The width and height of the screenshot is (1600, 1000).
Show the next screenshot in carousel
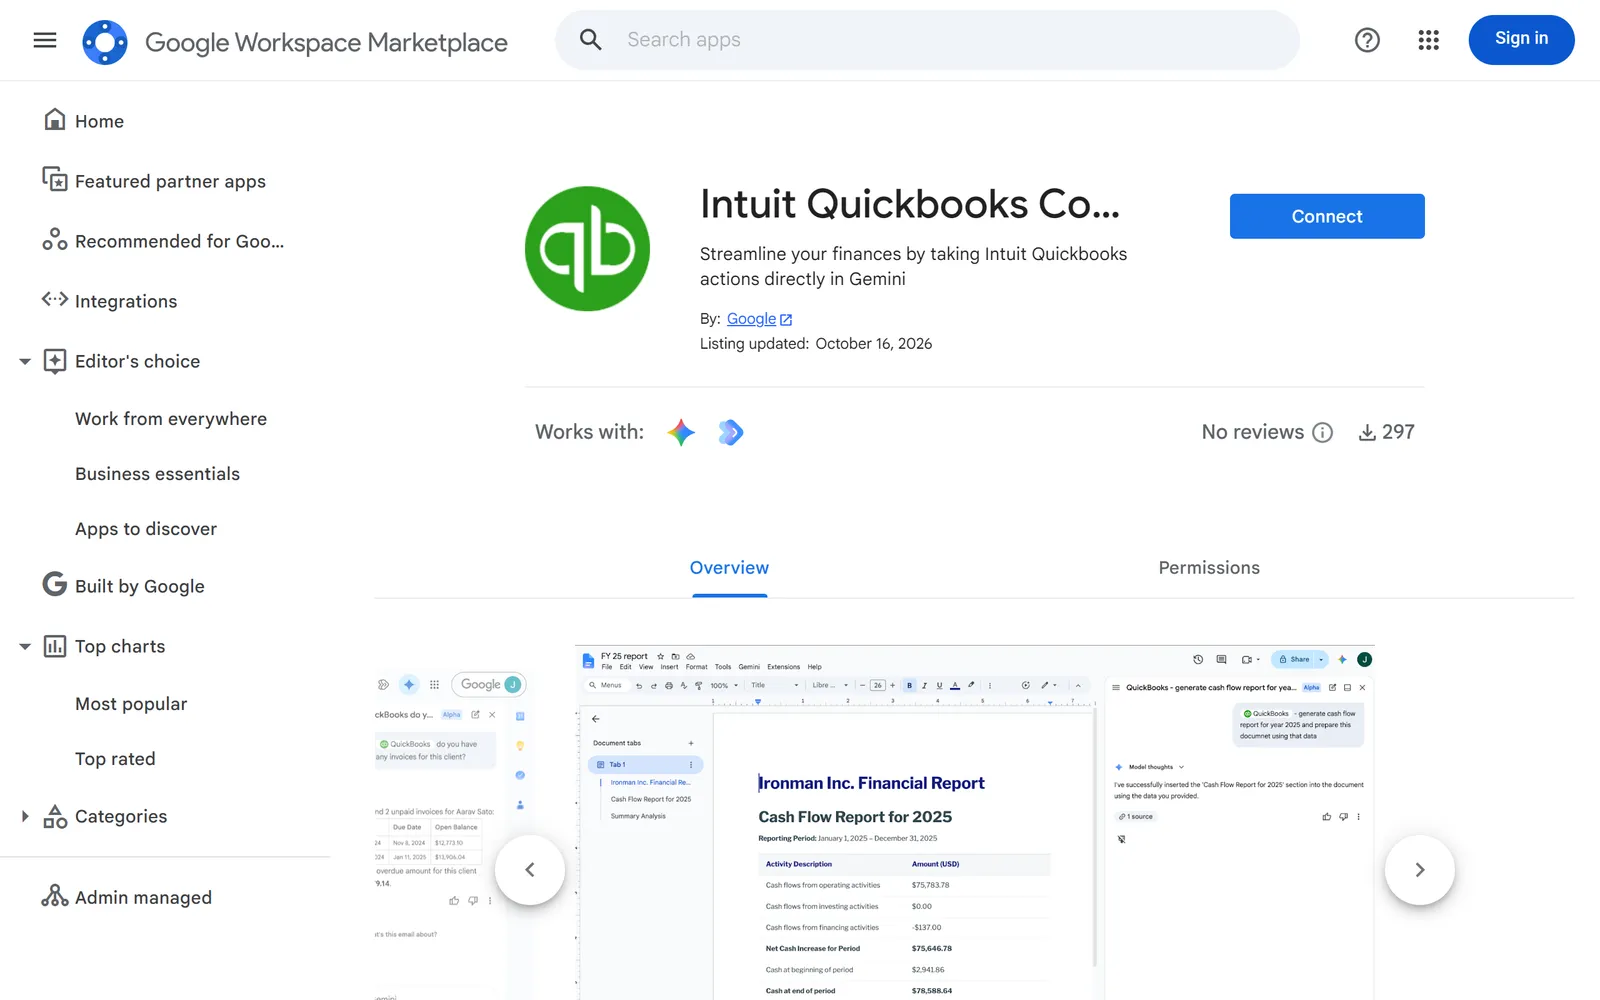coord(1419,870)
